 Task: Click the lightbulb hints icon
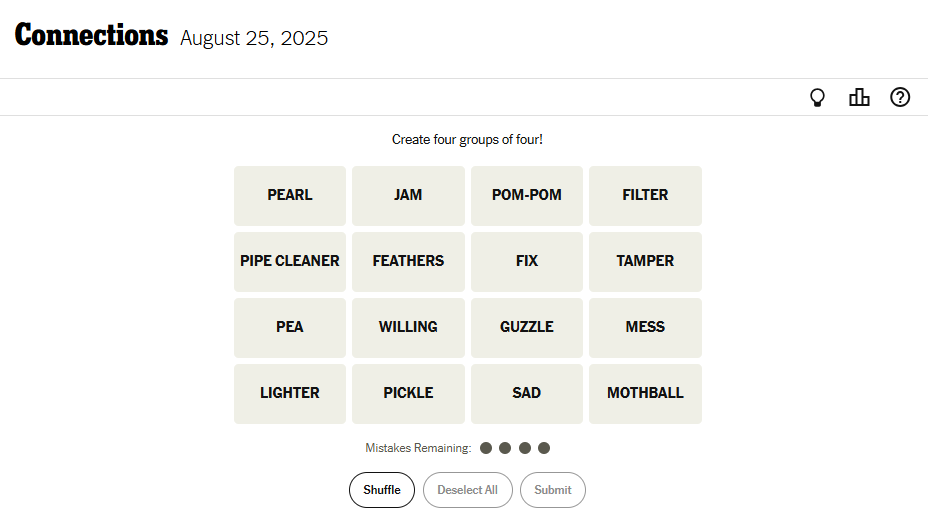coord(817,97)
